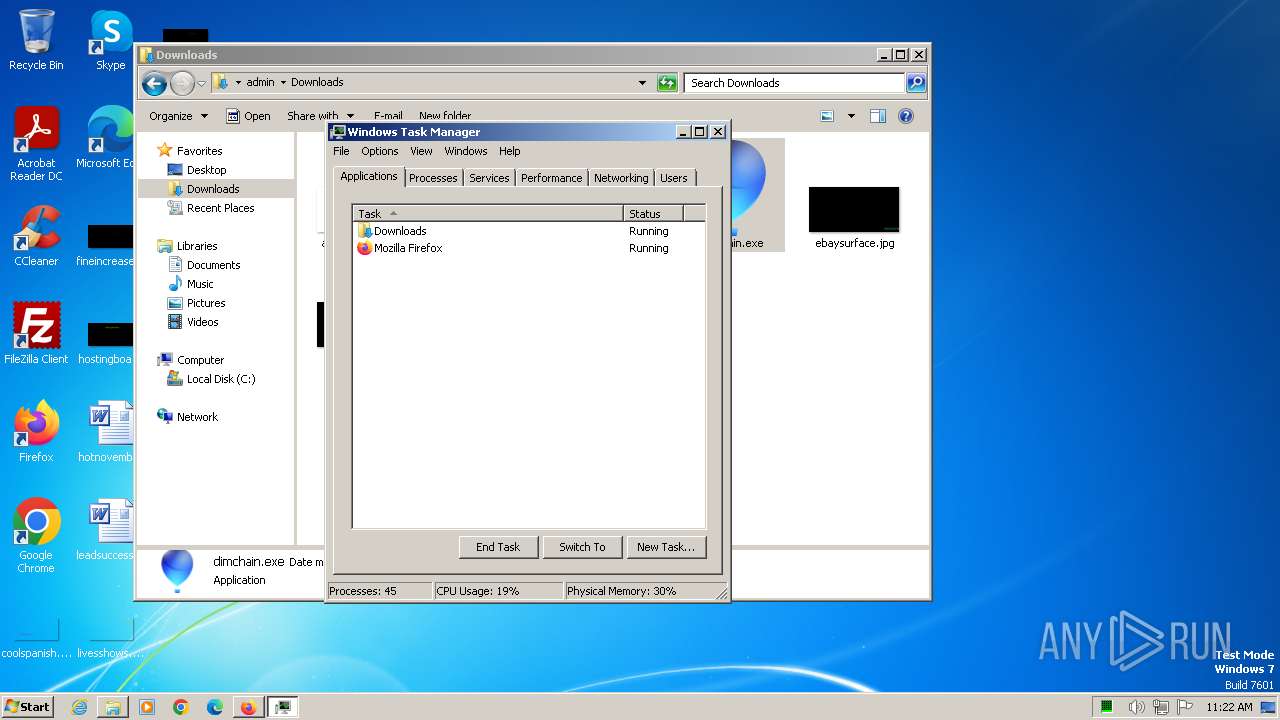This screenshot has height=720, width=1280.
Task: Open Task Manager View menu
Action: click(421, 151)
